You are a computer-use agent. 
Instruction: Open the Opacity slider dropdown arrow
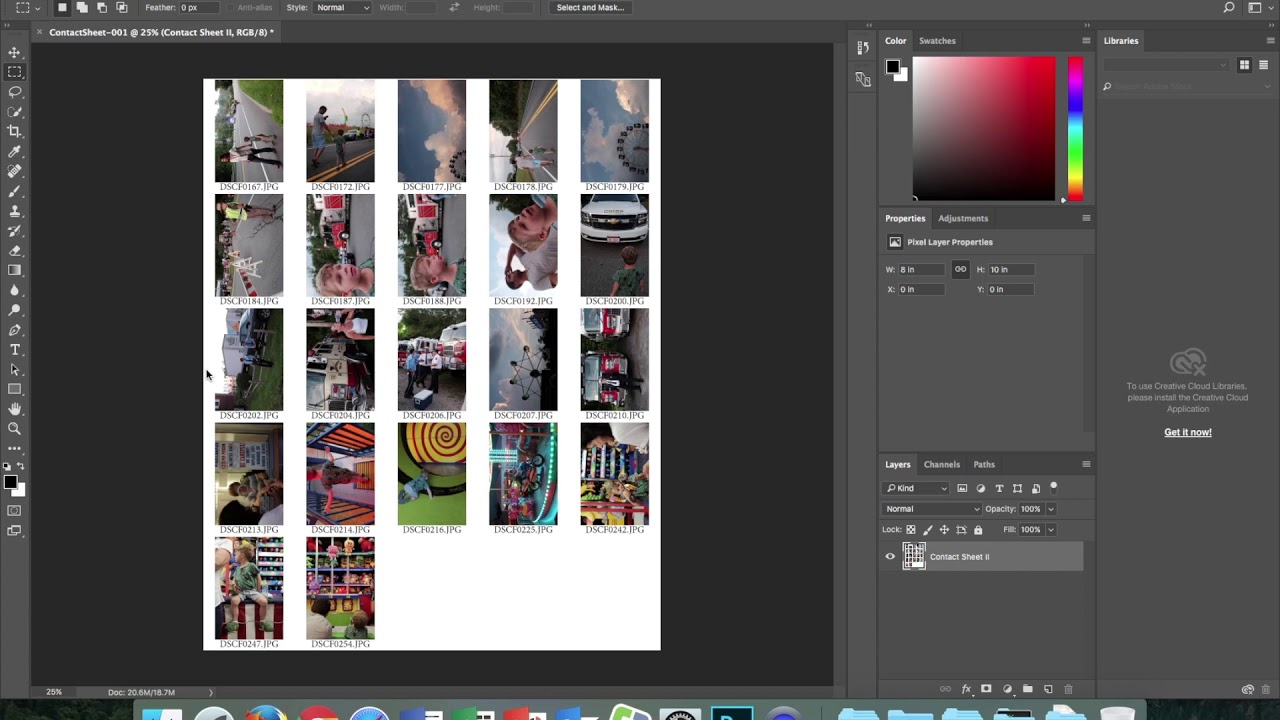coord(1050,509)
